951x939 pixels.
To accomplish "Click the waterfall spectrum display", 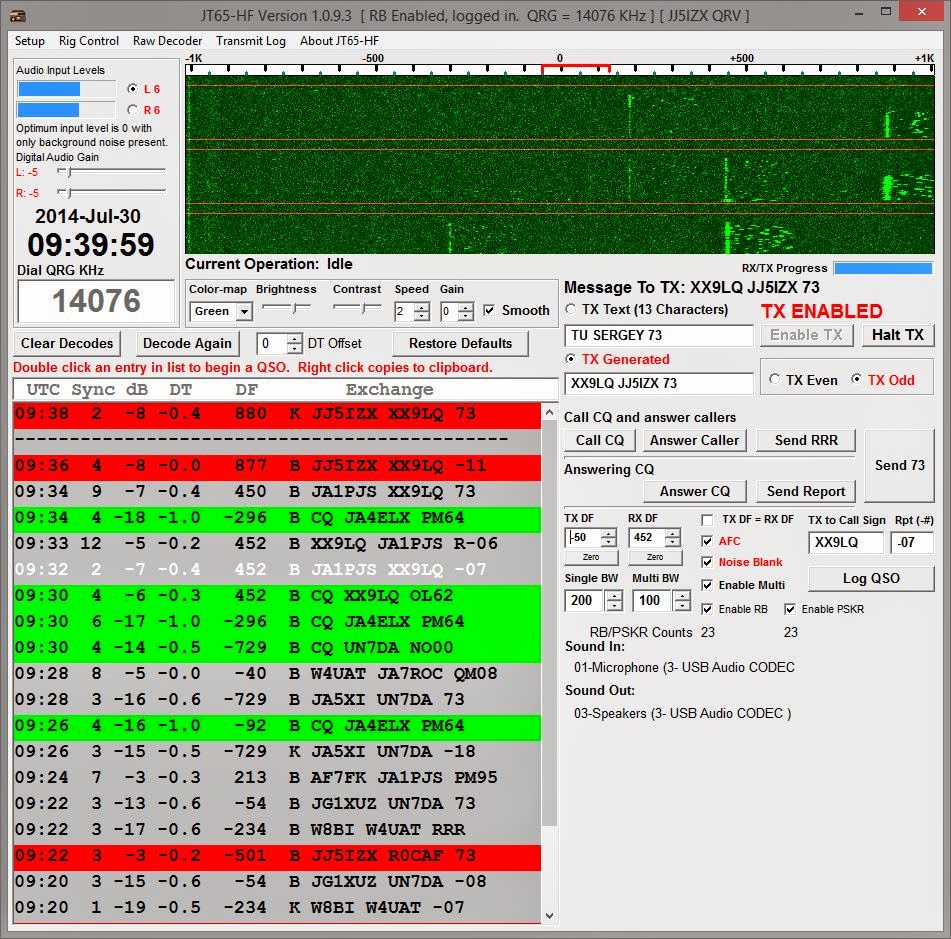I will [560, 164].
